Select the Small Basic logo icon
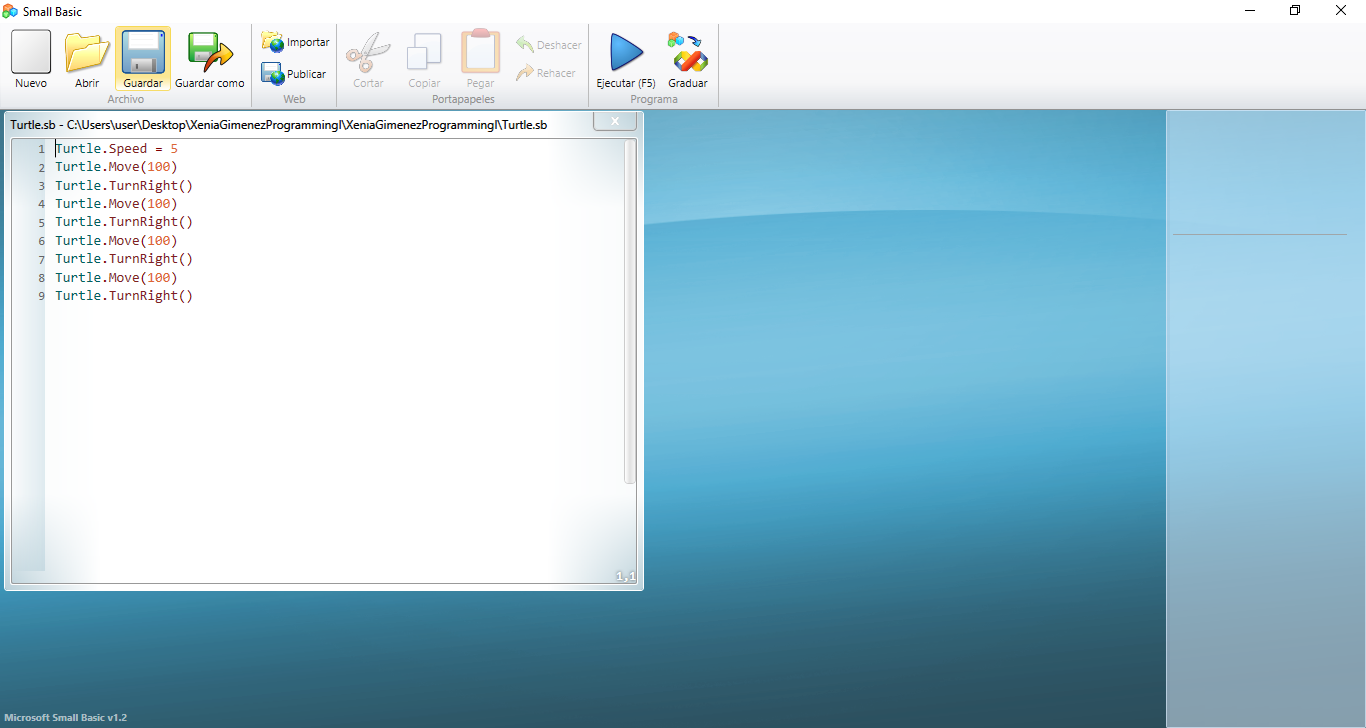This screenshot has width=1366, height=728. pyautogui.click(x=10, y=11)
